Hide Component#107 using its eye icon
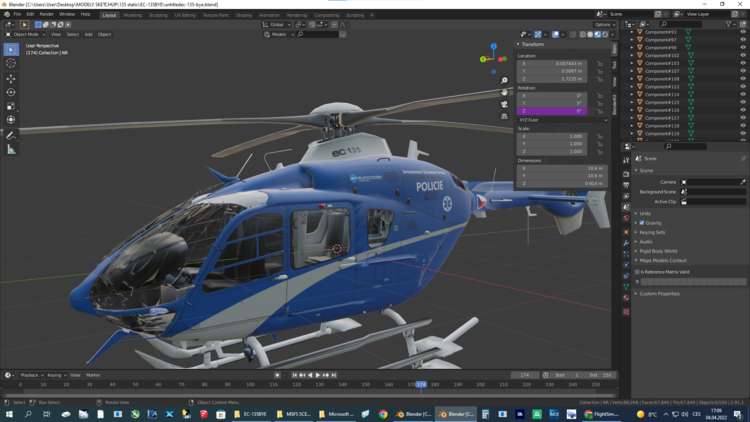Screen dimensions: 750x422 coord(742,71)
